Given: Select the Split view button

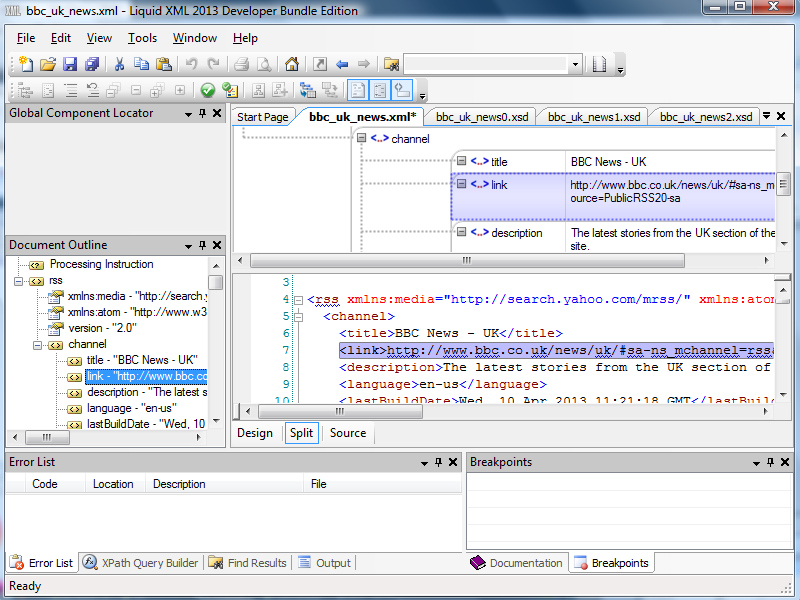Looking at the screenshot, I should [302, 433].
